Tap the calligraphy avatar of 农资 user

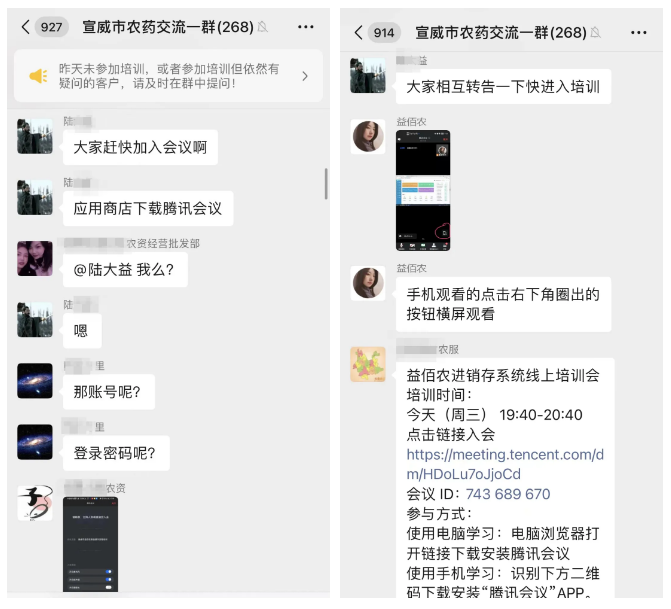[35, 503]
